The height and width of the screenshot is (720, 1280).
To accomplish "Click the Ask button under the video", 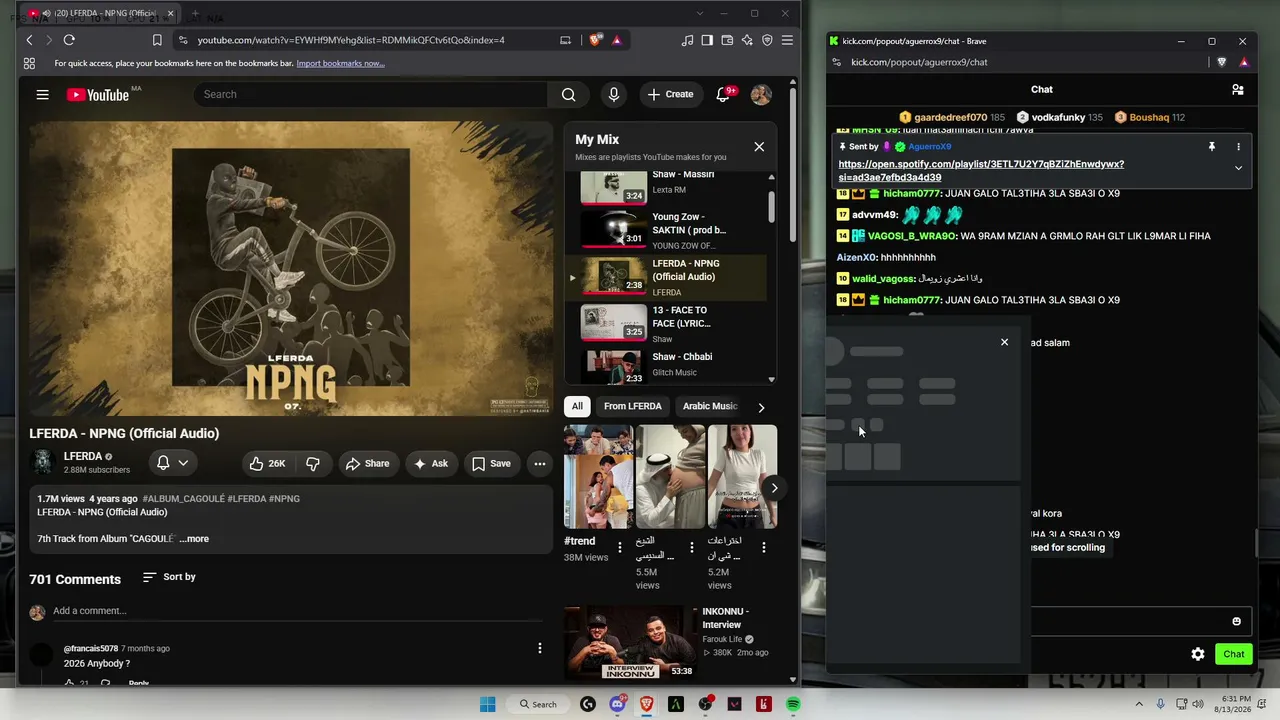I will coord(430,463).
